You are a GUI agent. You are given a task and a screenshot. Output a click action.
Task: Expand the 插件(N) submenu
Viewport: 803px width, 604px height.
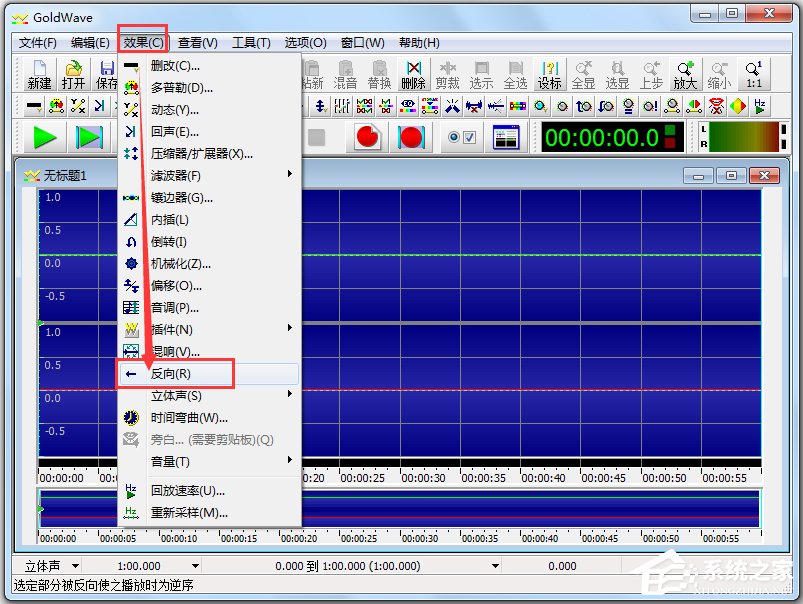click(209, 330)
